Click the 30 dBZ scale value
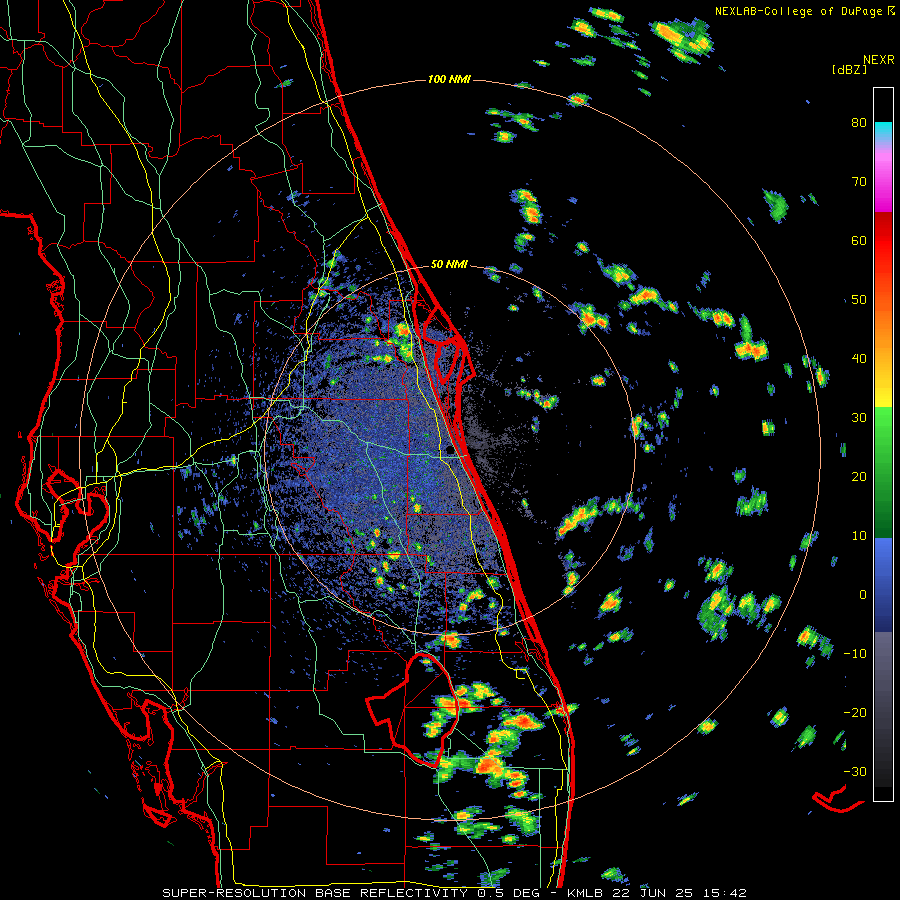 click(x=859, y=418)
